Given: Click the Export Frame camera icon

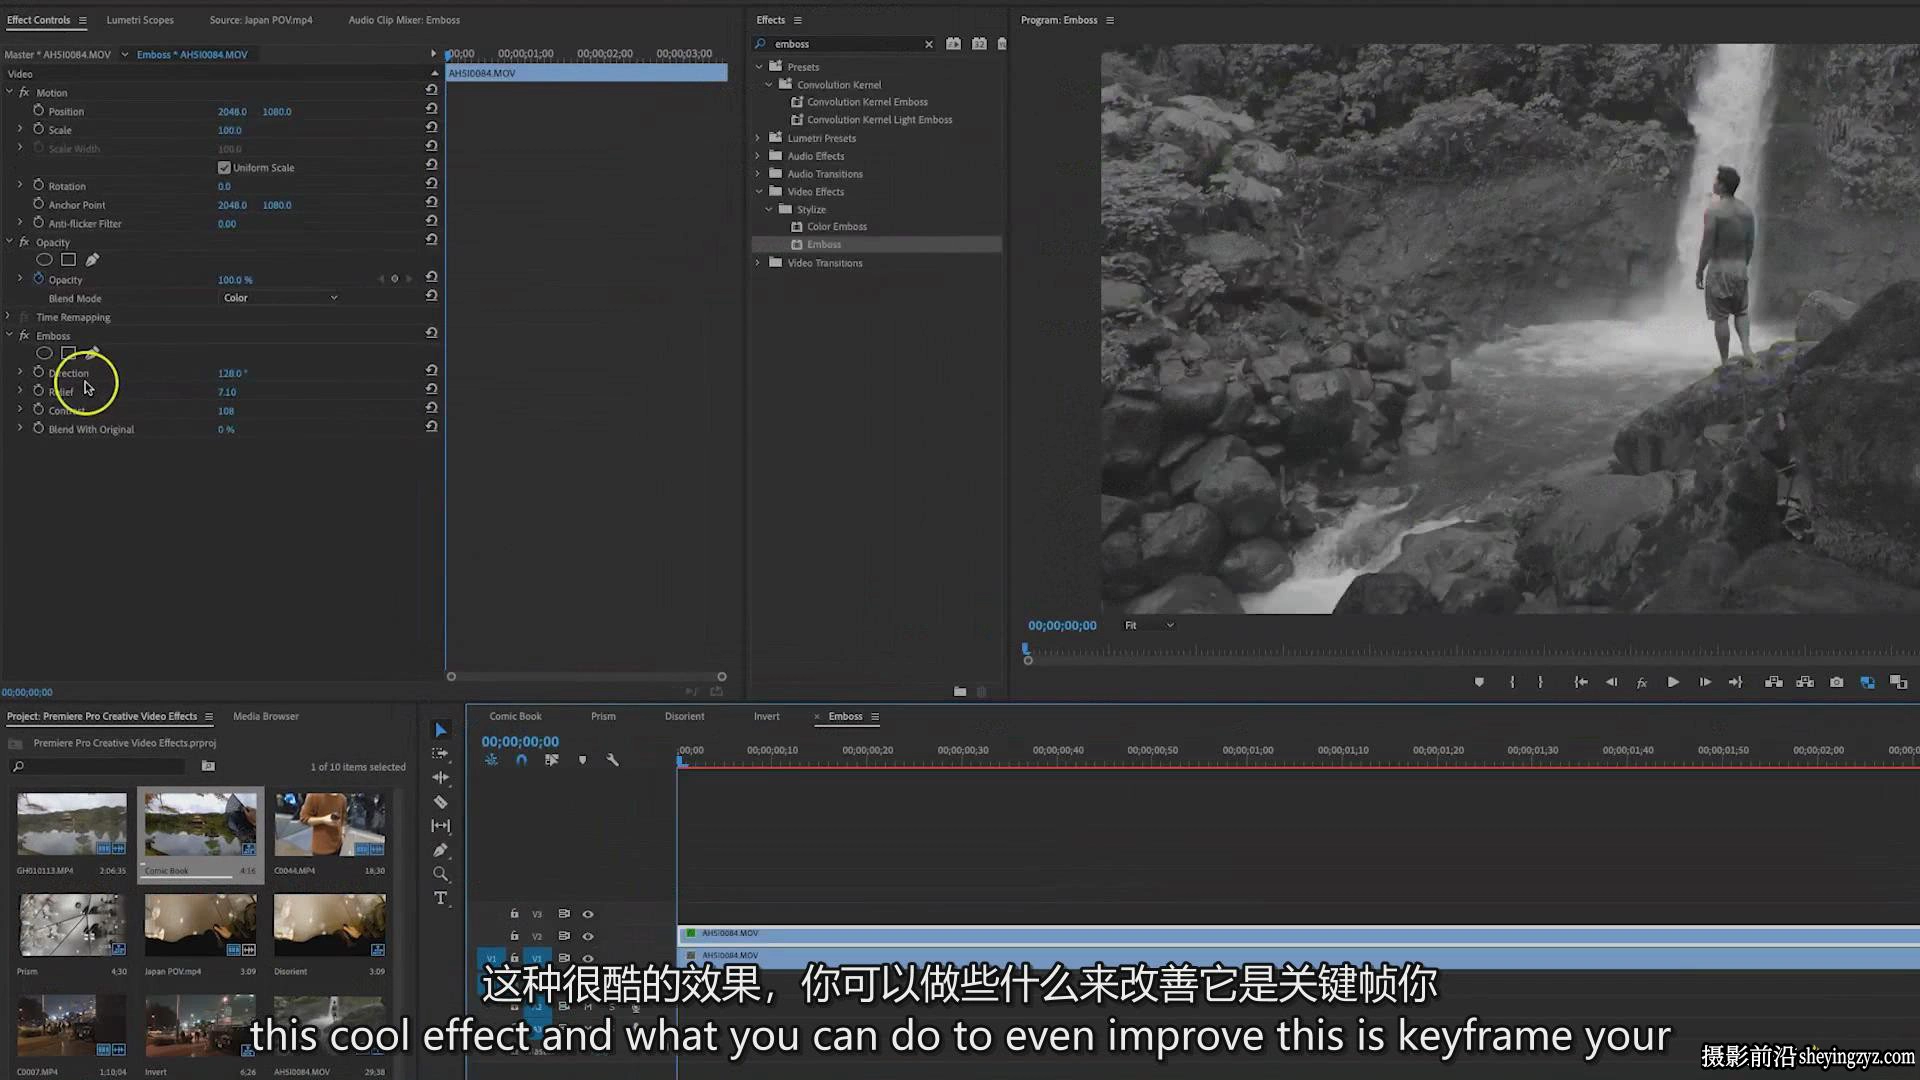Looking at the screenshot, I should click(x=1836, y=682).
